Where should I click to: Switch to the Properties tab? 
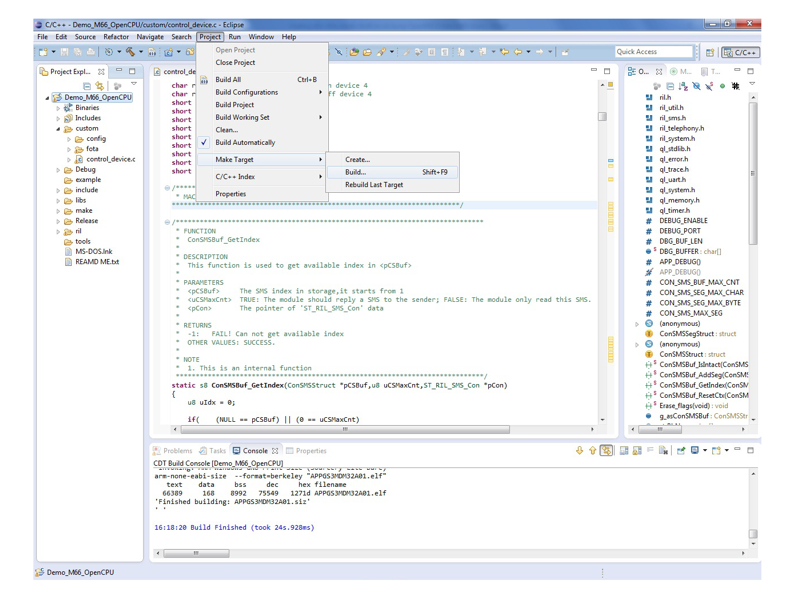click(x=306, y=451)
